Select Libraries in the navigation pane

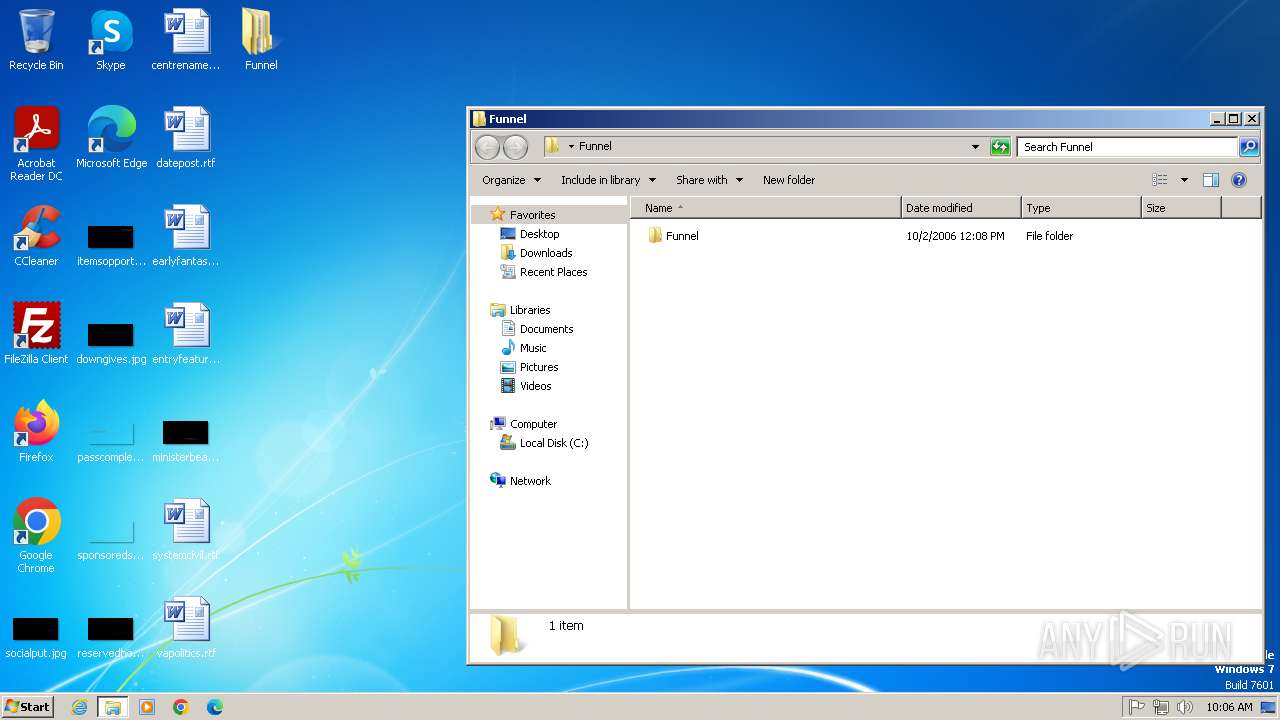pos(530,310)
